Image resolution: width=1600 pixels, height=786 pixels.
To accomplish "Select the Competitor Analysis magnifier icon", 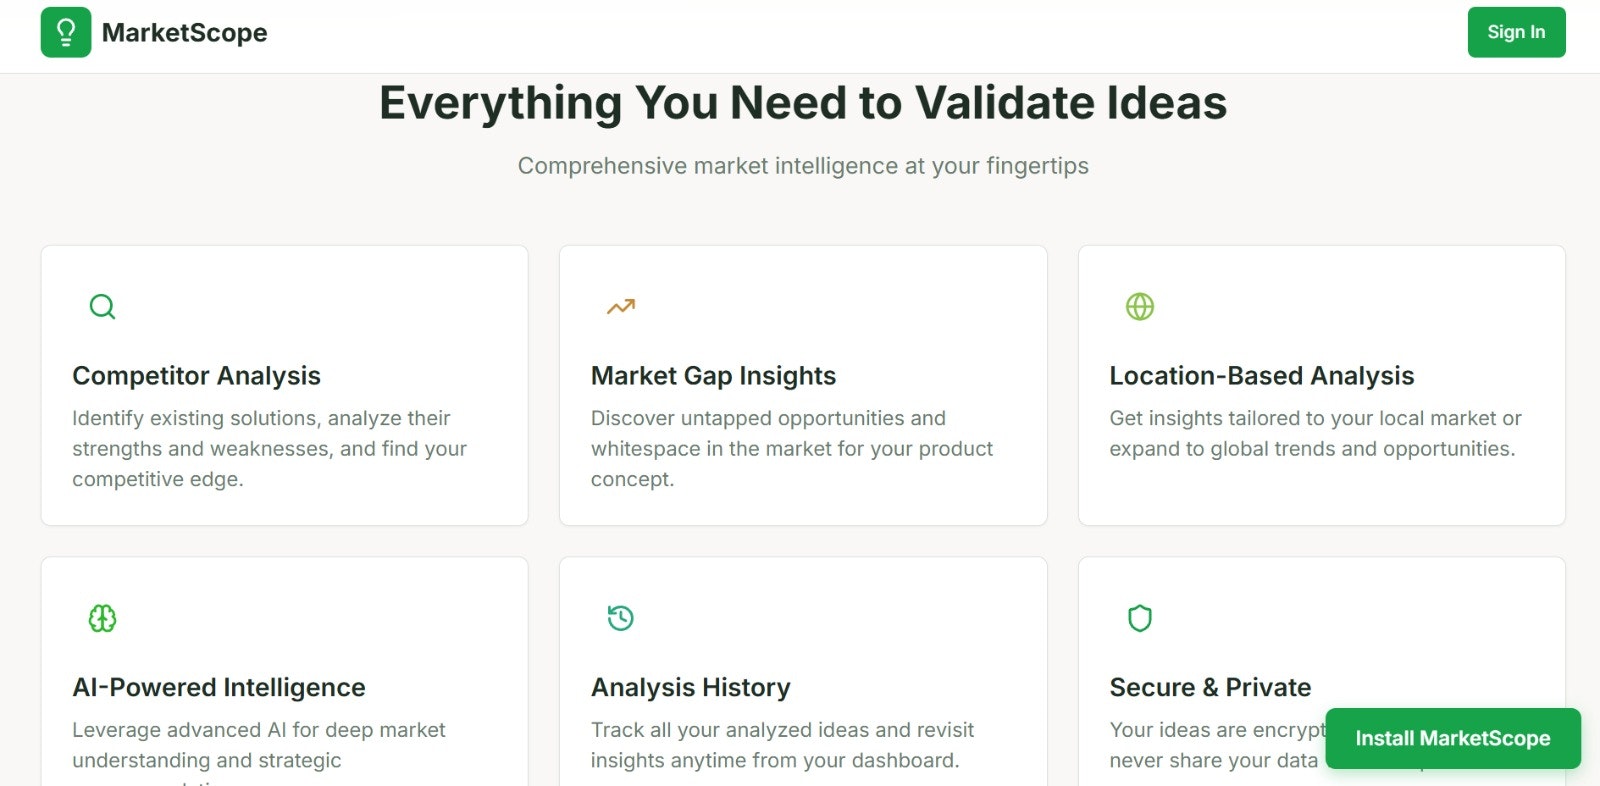I will click(103, 306).
